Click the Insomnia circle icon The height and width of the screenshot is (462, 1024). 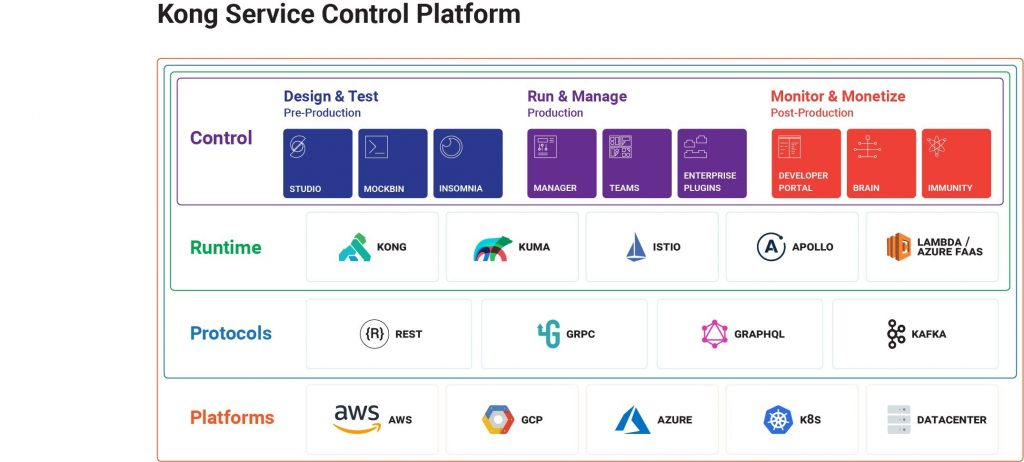451,147
